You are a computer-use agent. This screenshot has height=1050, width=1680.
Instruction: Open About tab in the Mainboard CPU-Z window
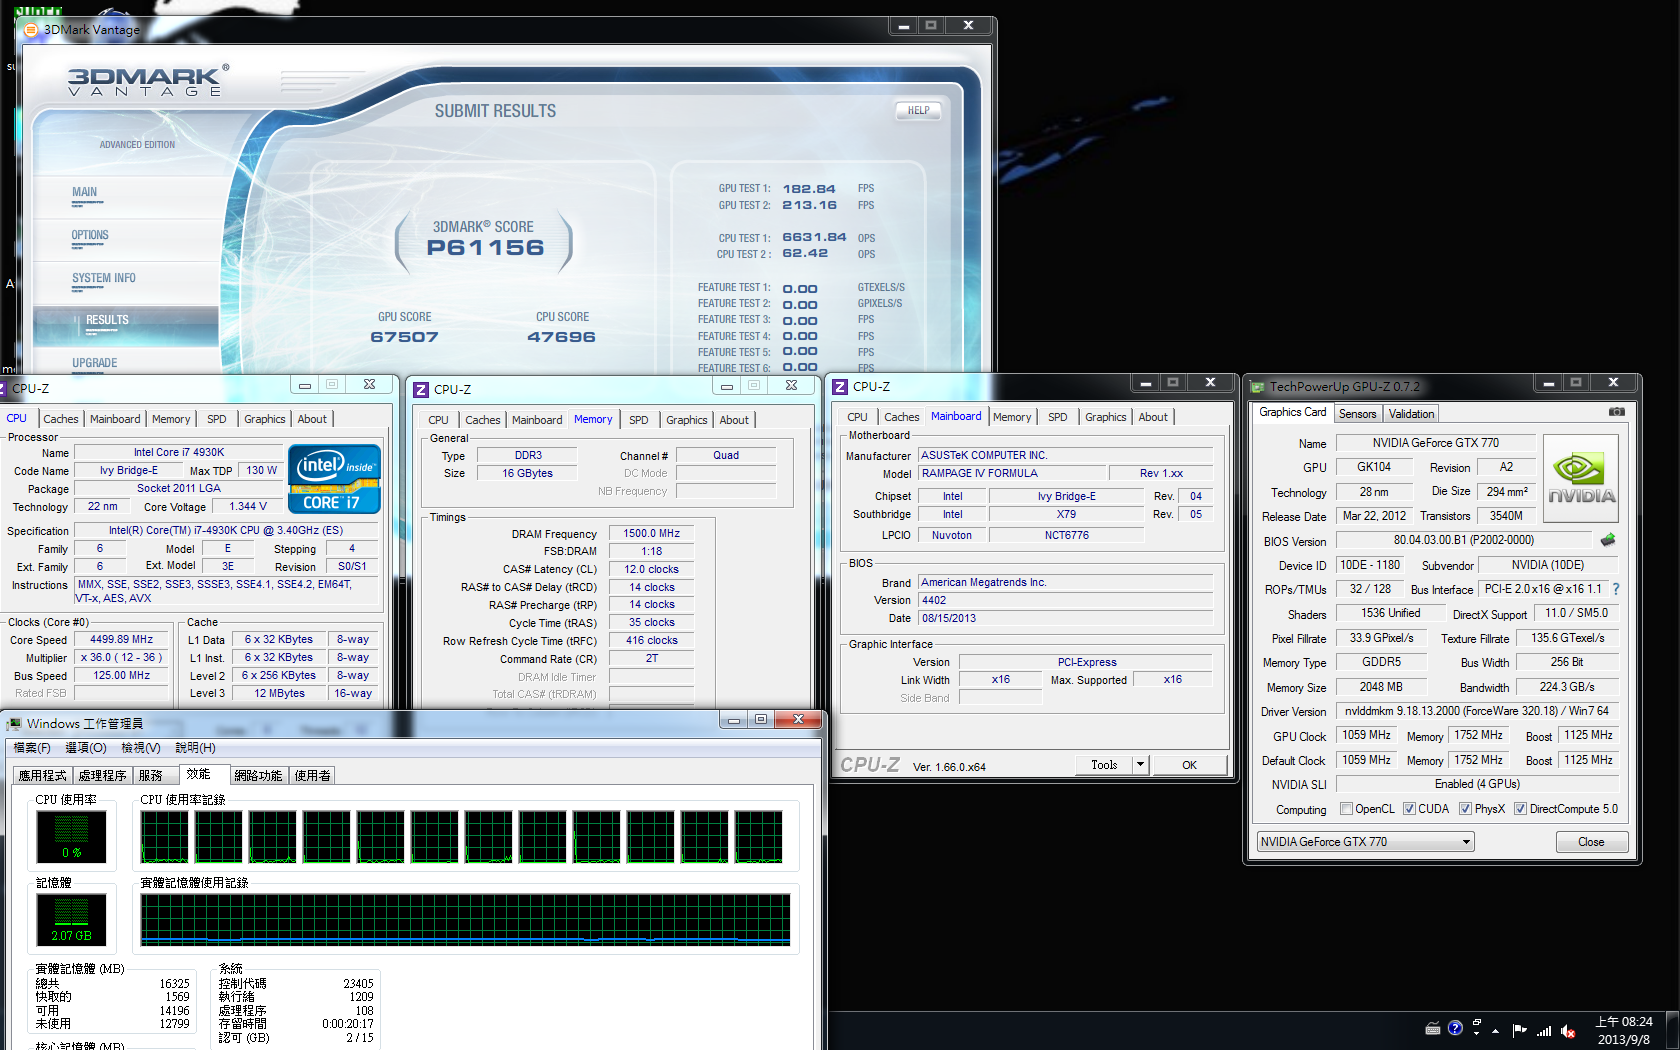point(1152,417)
